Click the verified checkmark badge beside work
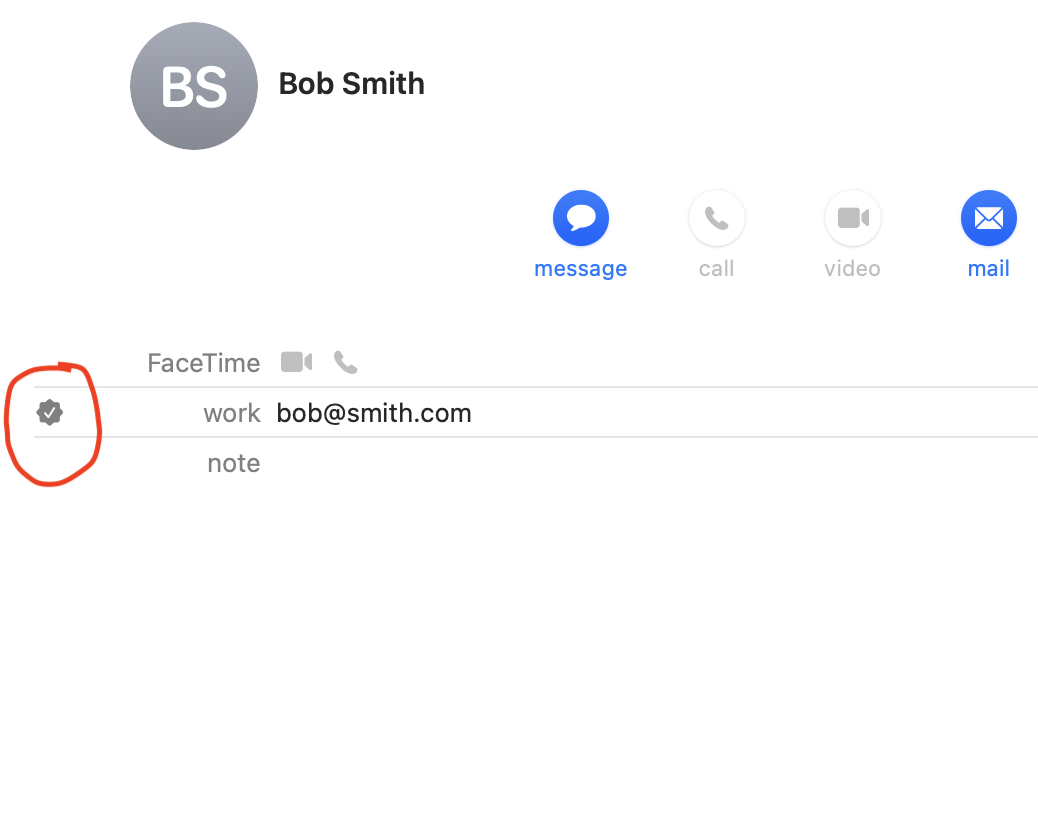Image resolution: width=1038 pixels, height=836 pixels. (50, 412)
